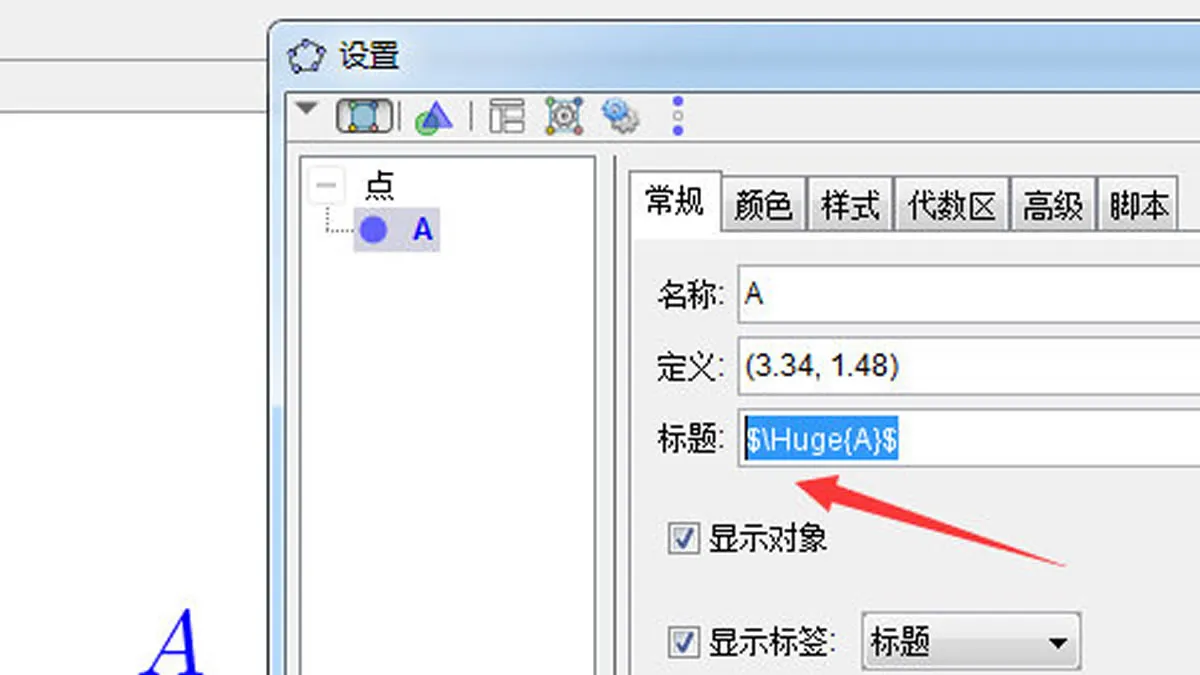Open the Advanced gear settings icon
The image size is (1200, 675).
620,116
